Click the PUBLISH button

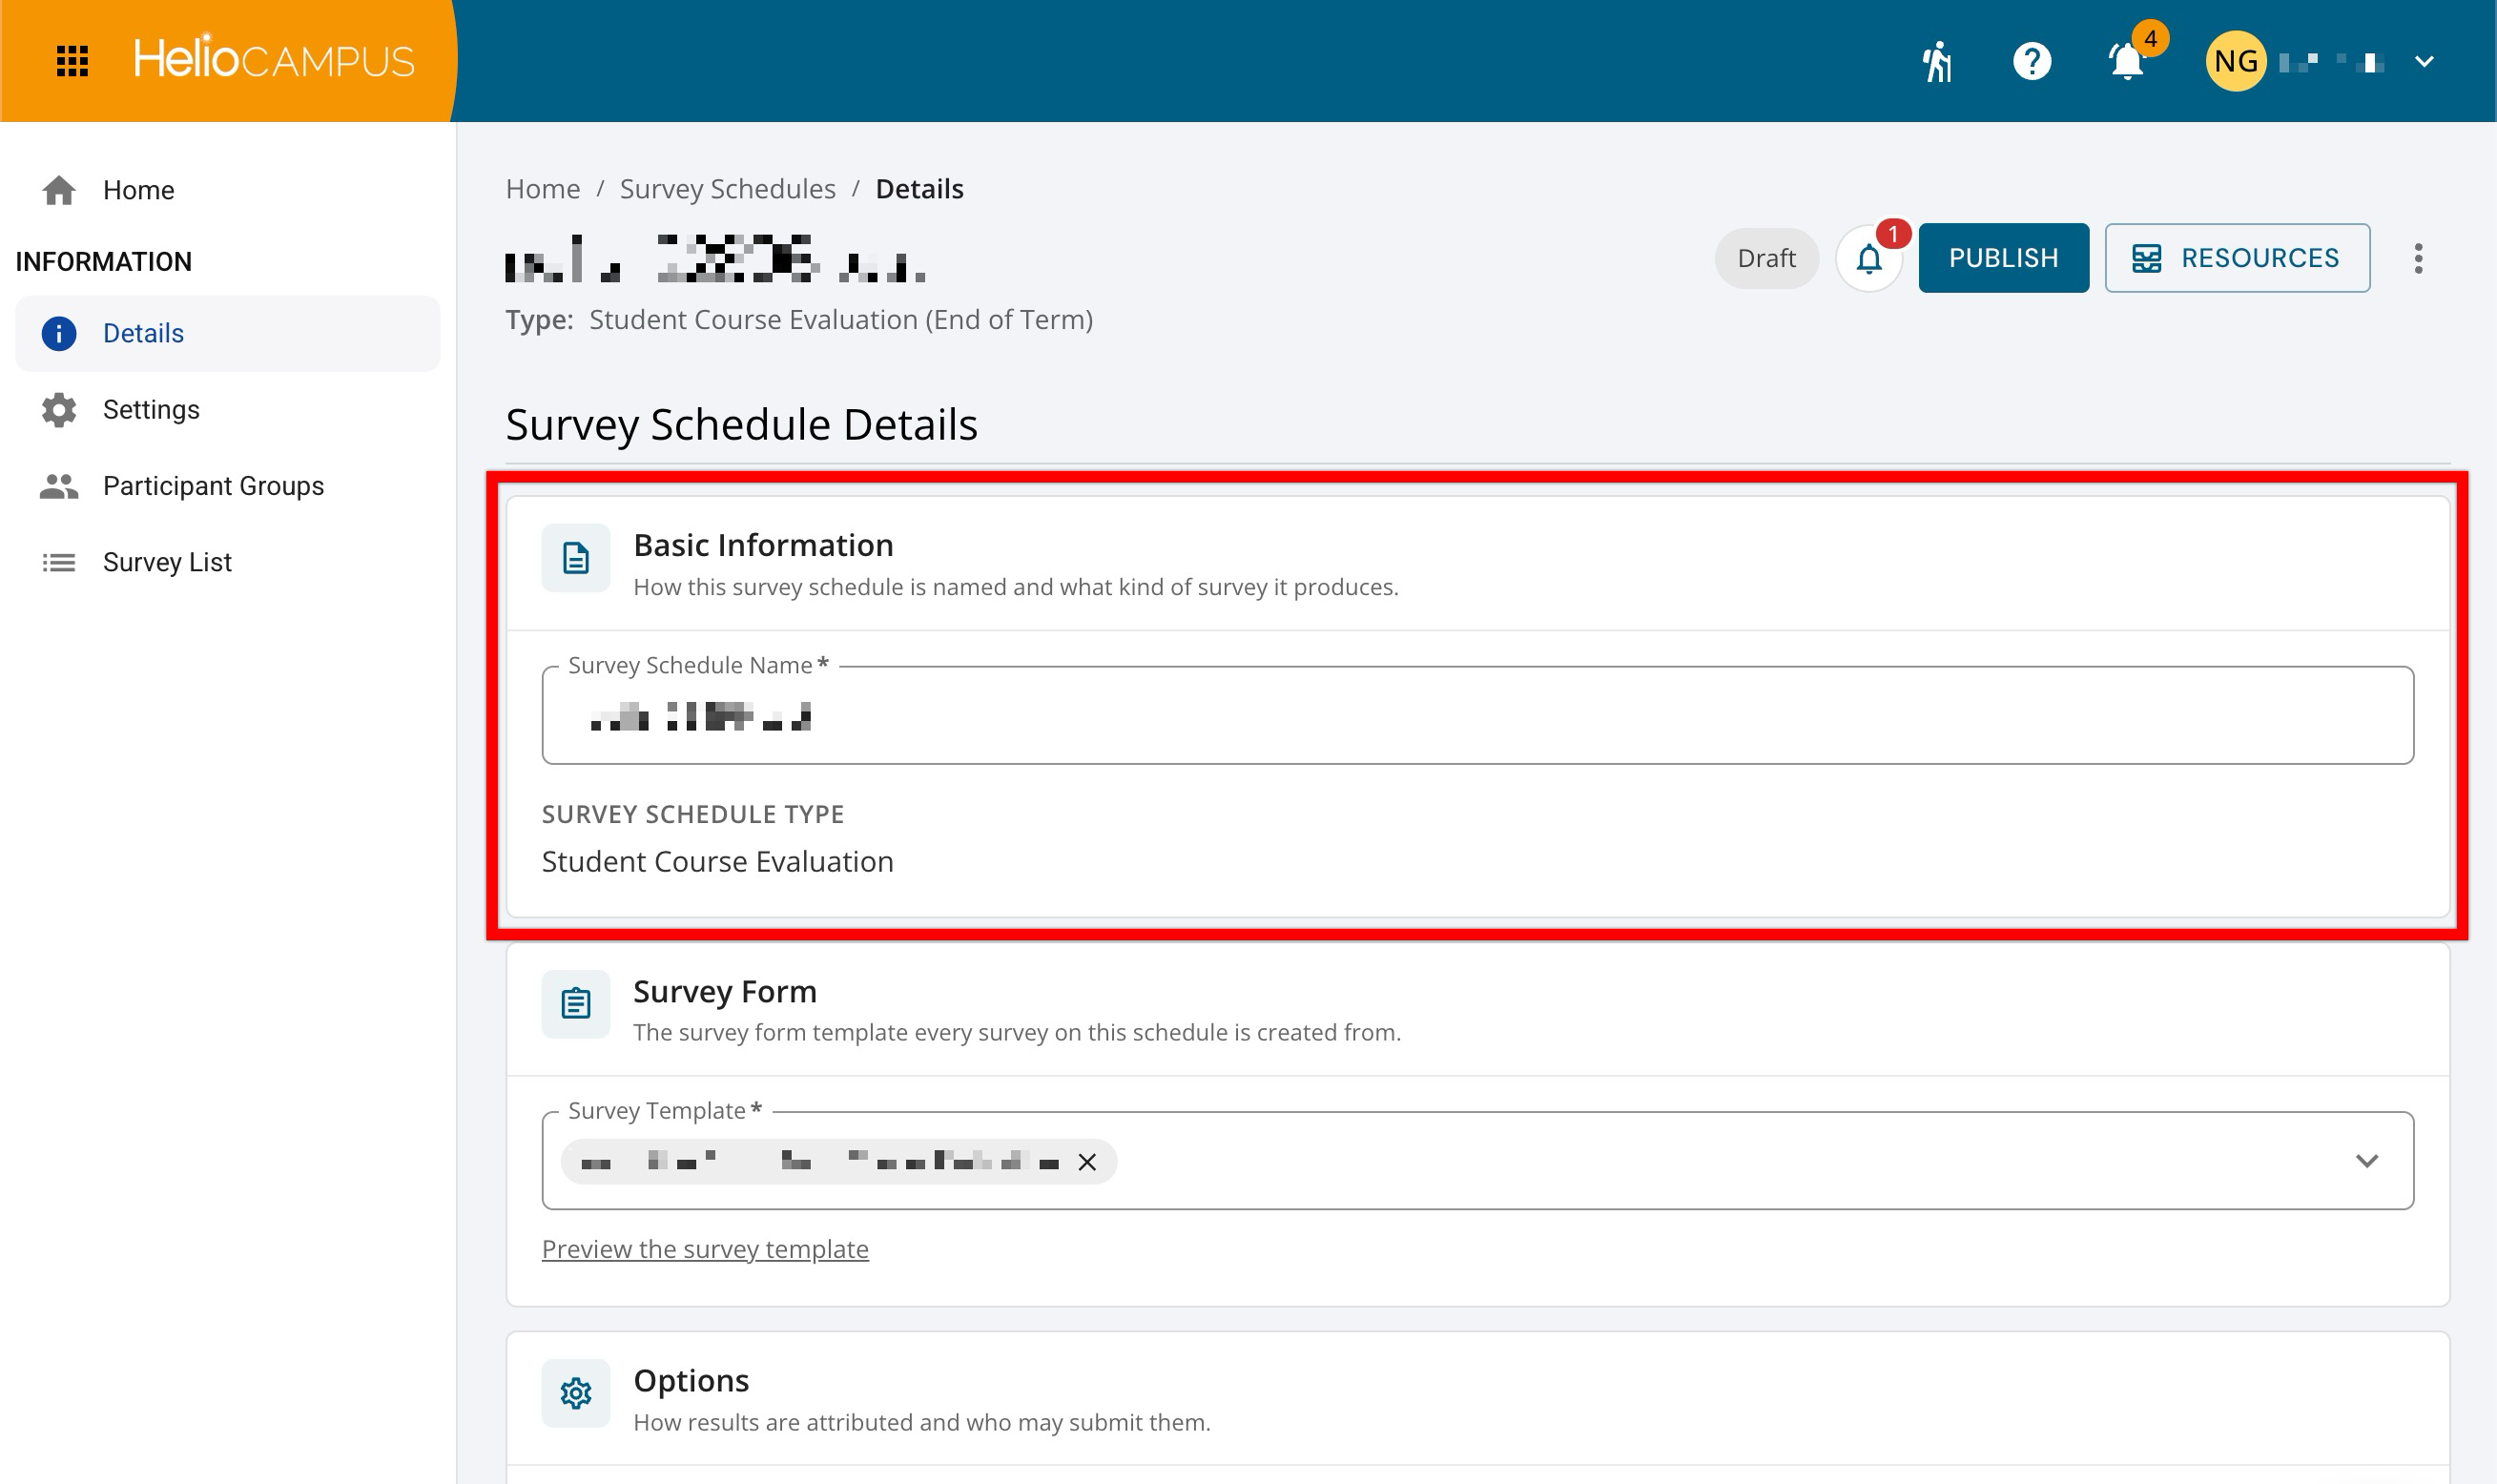click(2003, 258)
